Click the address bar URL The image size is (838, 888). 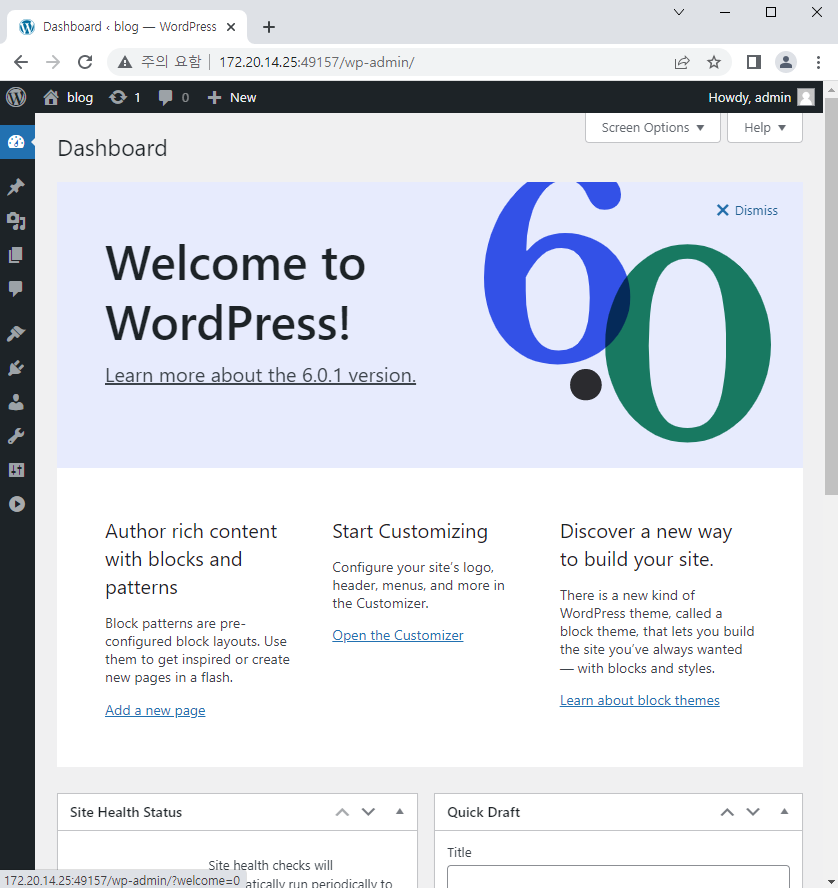(317, 62)
